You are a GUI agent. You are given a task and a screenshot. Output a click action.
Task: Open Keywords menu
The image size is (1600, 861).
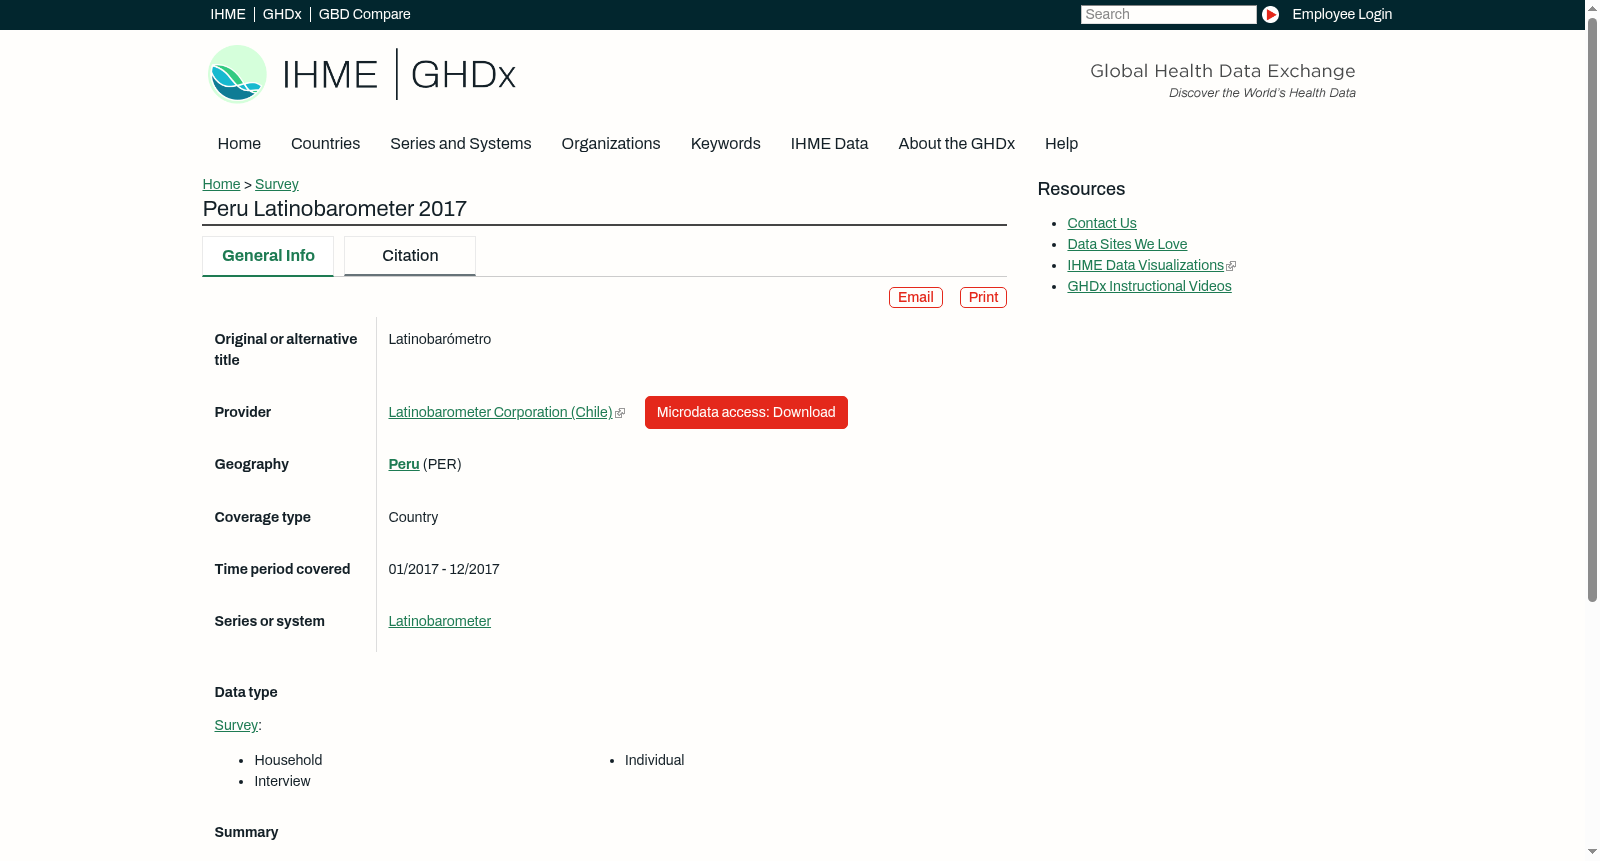(x=726, y=143)
